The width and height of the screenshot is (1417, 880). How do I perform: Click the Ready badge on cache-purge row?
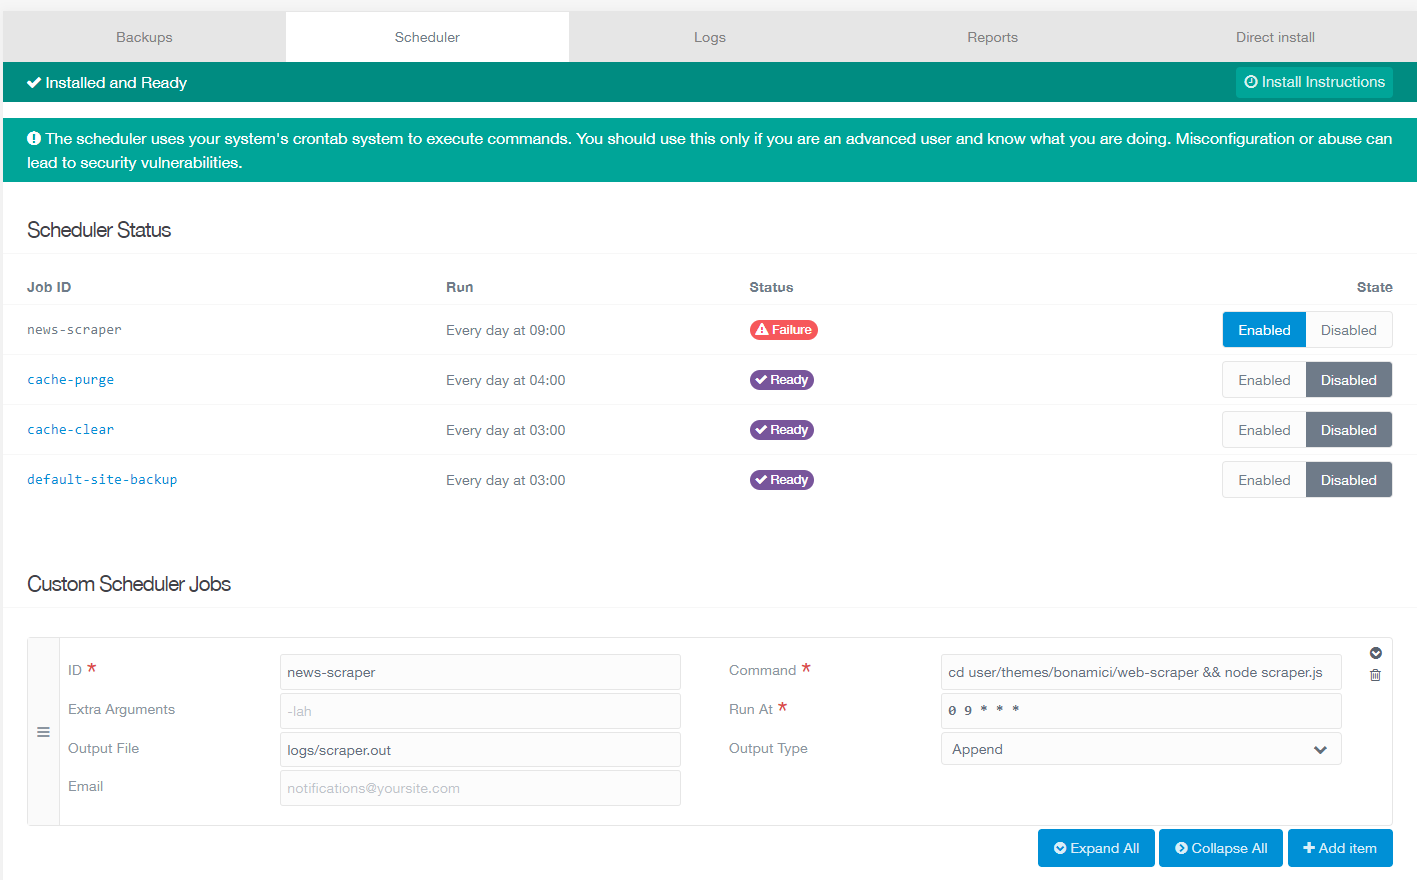[x=782, y=380]
